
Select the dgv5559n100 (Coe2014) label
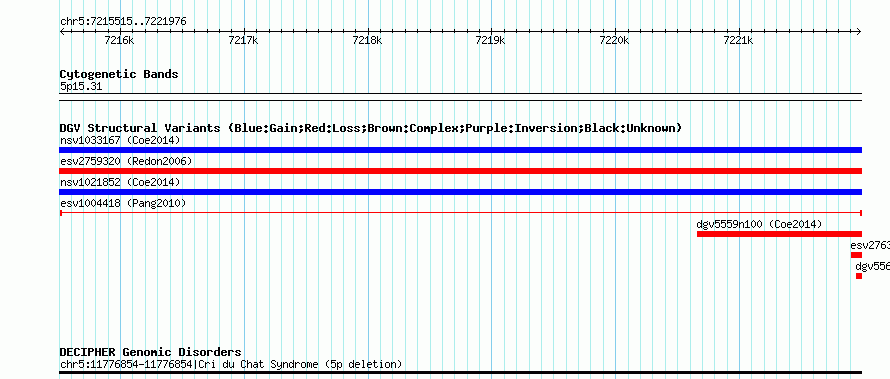coord(759,224)
